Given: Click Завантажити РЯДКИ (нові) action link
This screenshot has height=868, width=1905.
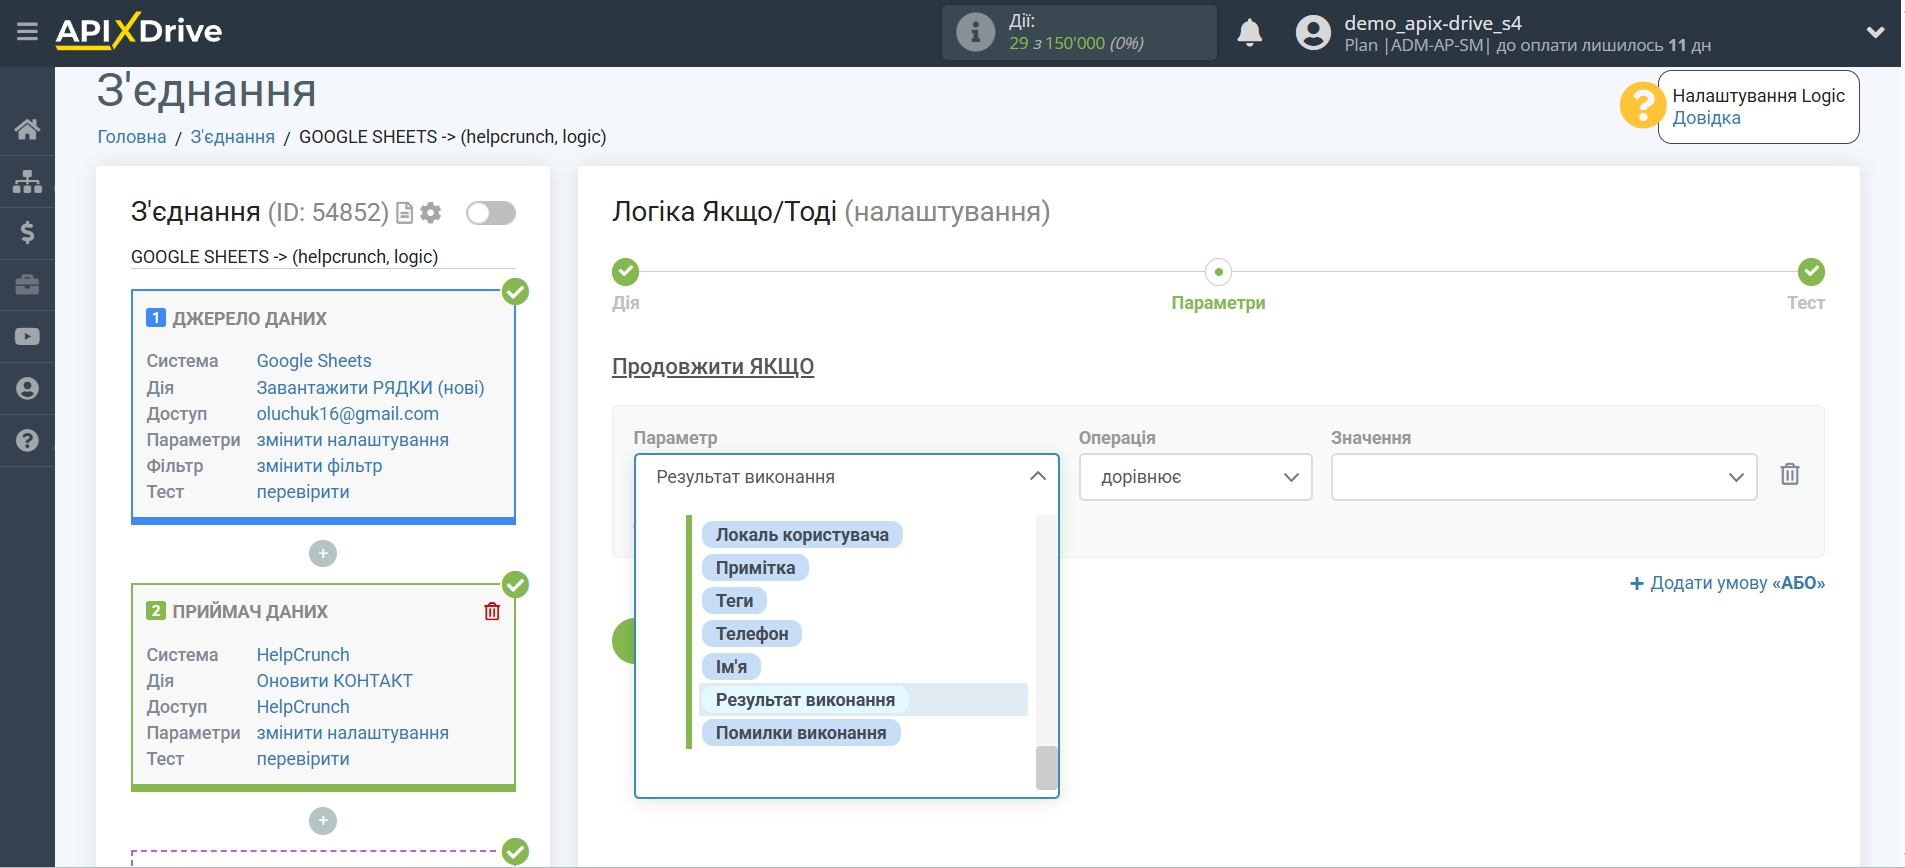Looking at the screenshot, I should 370,388.
